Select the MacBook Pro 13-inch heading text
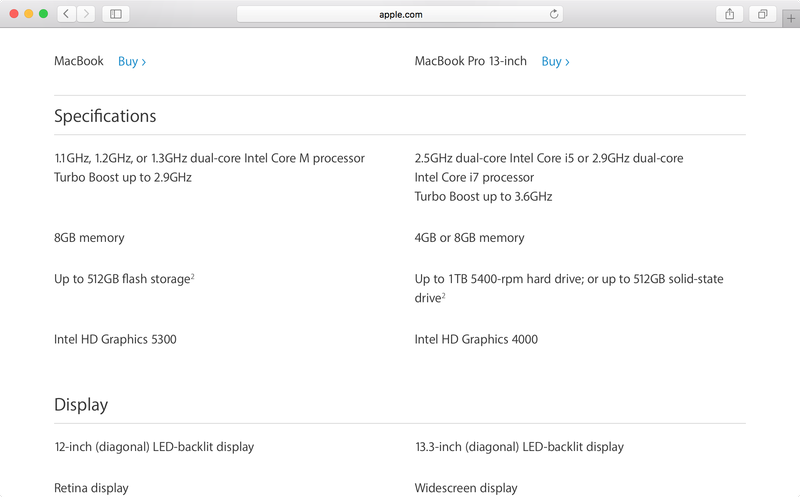Image resolution: width=800 pixels, height=497 pixels. (x=470, y=61)
